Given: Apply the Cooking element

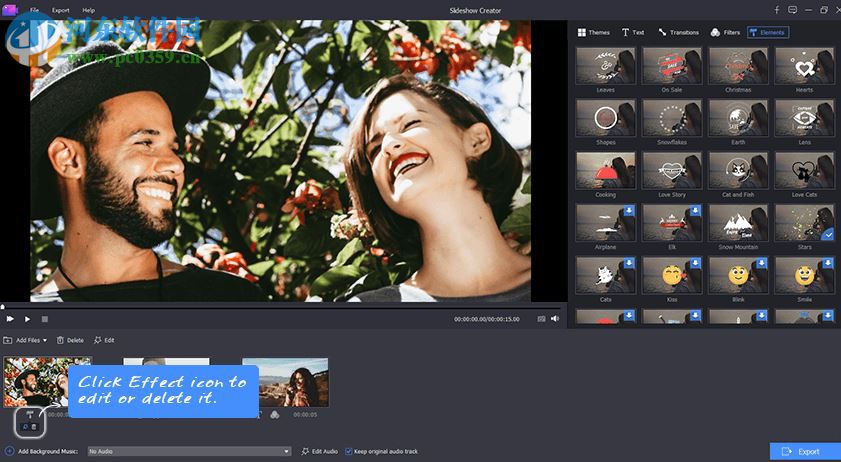Looking at the screenshot, I should [x=606, y=171].
